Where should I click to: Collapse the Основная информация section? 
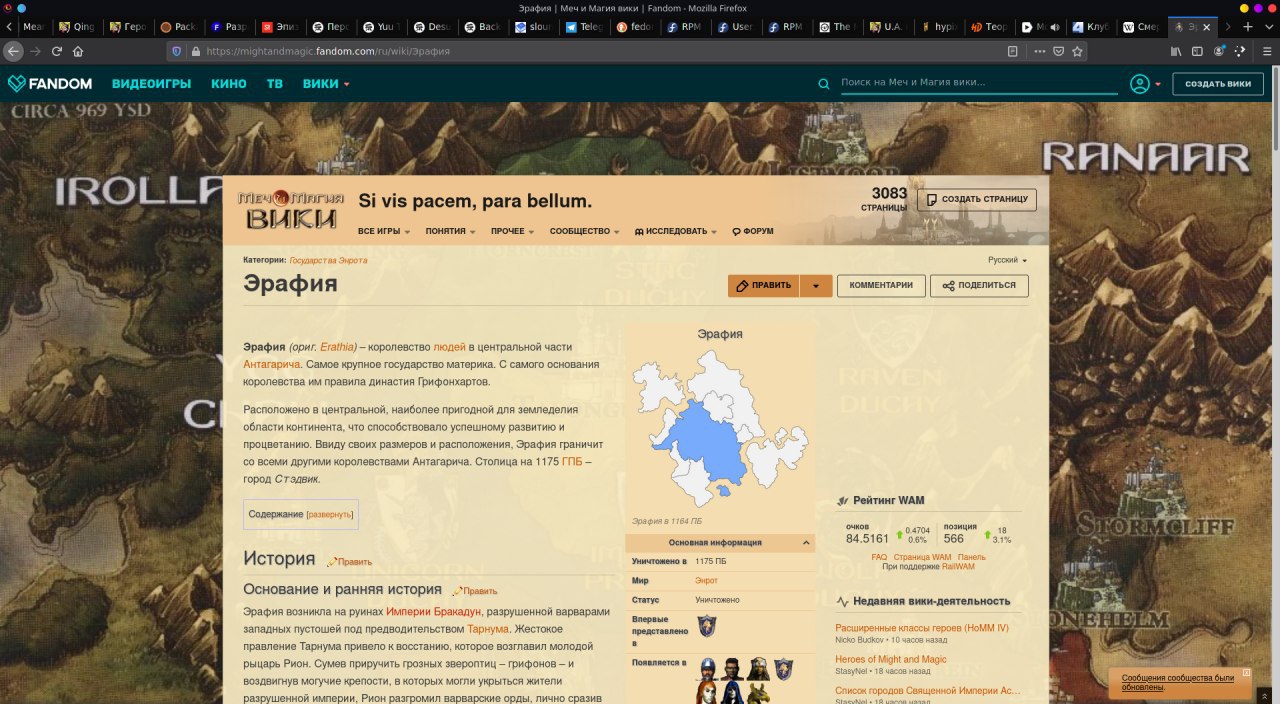coord(806,542)
